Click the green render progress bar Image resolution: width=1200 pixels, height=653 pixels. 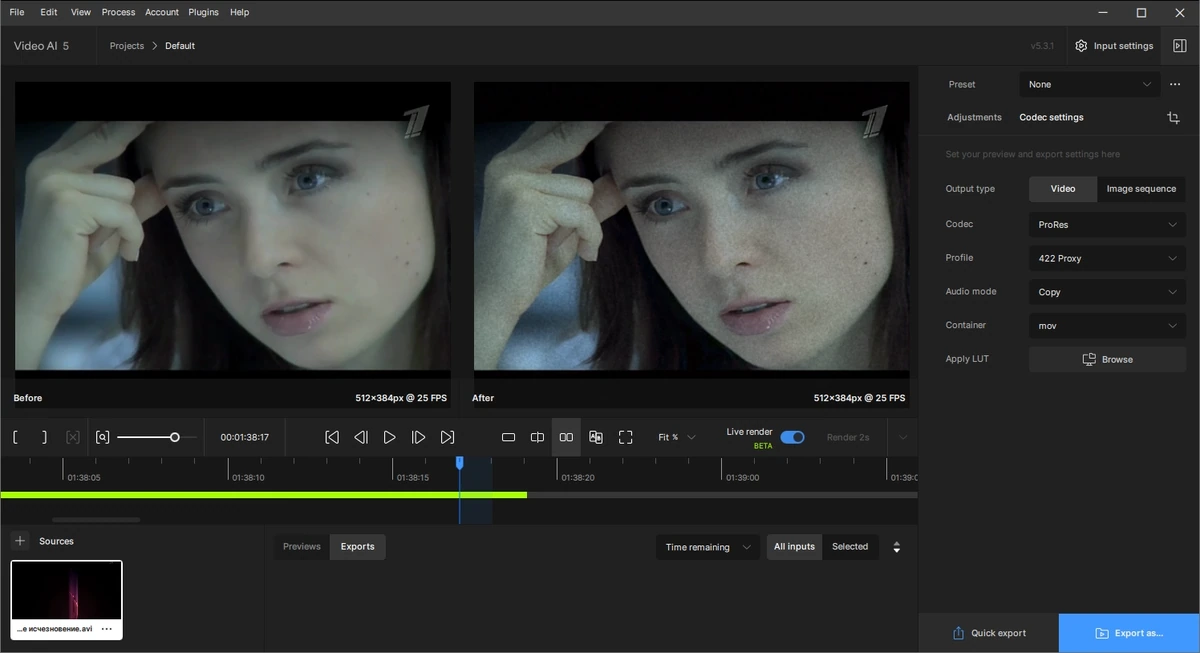[x=263, y=495]
